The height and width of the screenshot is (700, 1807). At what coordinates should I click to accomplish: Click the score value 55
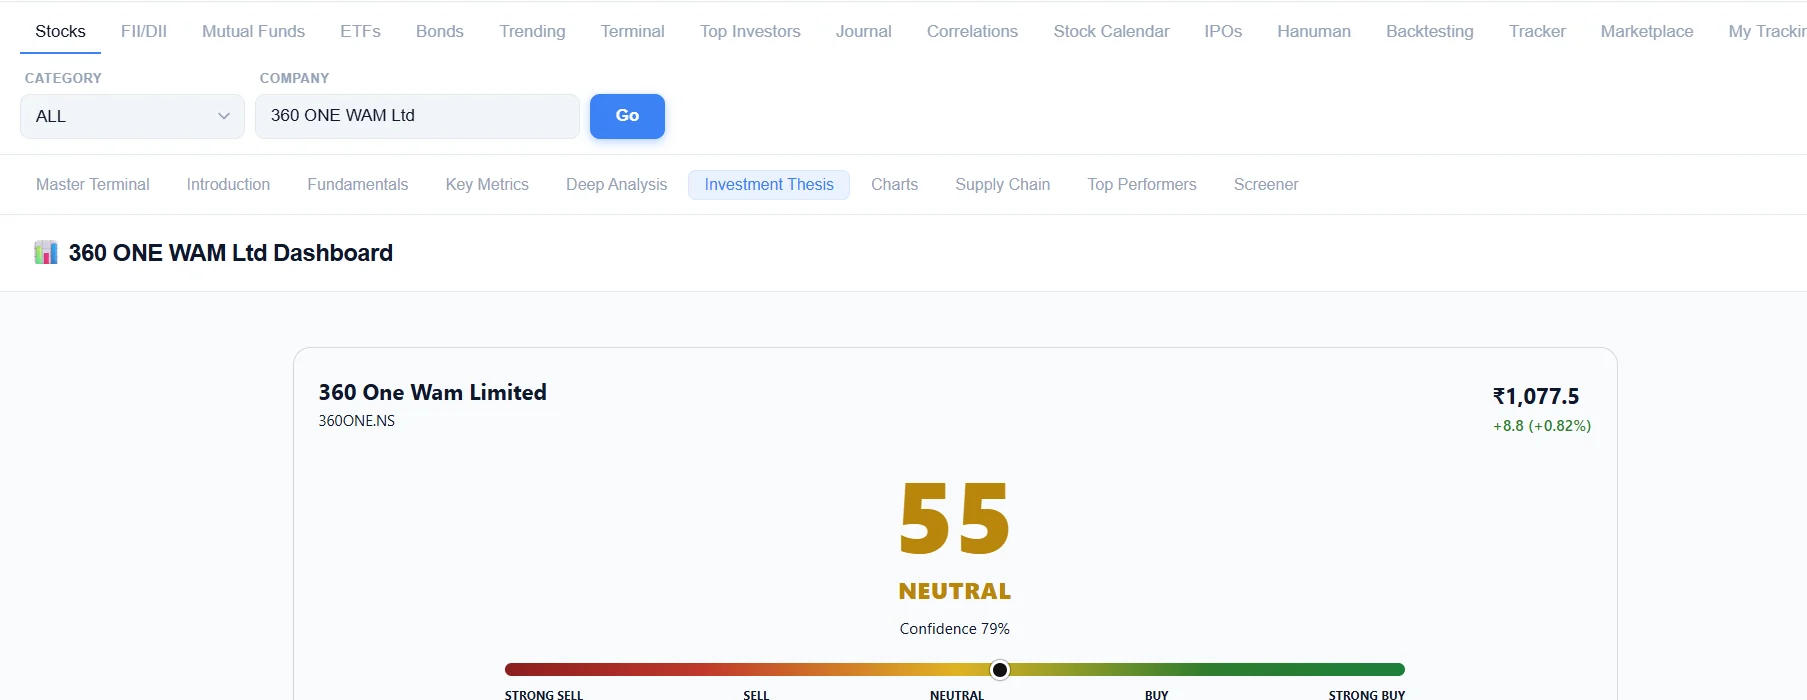955,519
